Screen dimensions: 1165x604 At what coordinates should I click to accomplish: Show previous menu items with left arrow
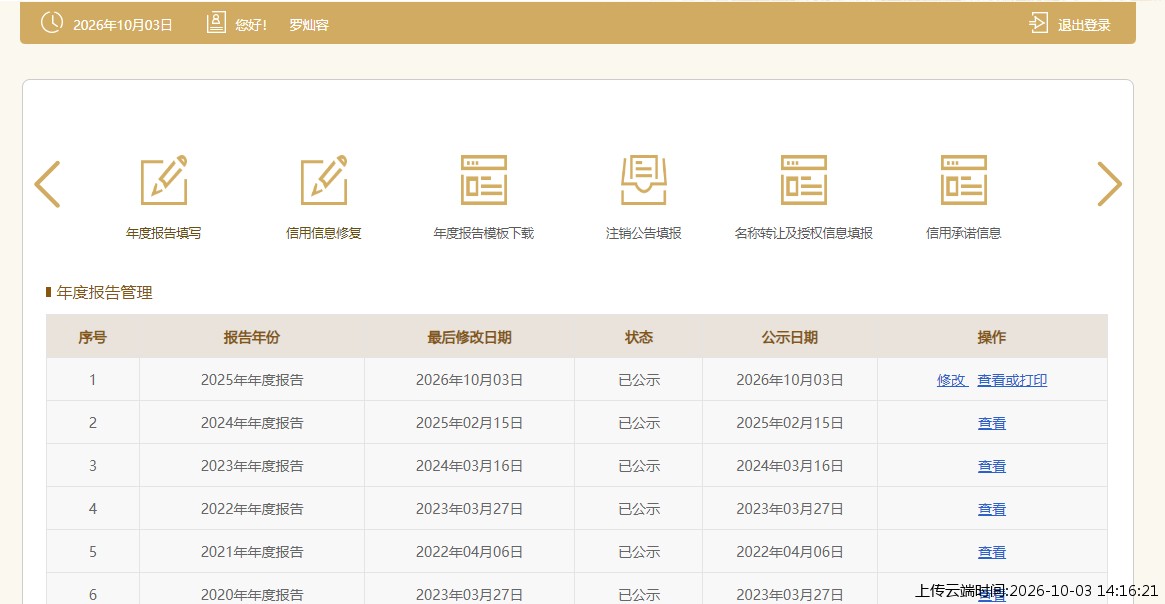[48, 184]
